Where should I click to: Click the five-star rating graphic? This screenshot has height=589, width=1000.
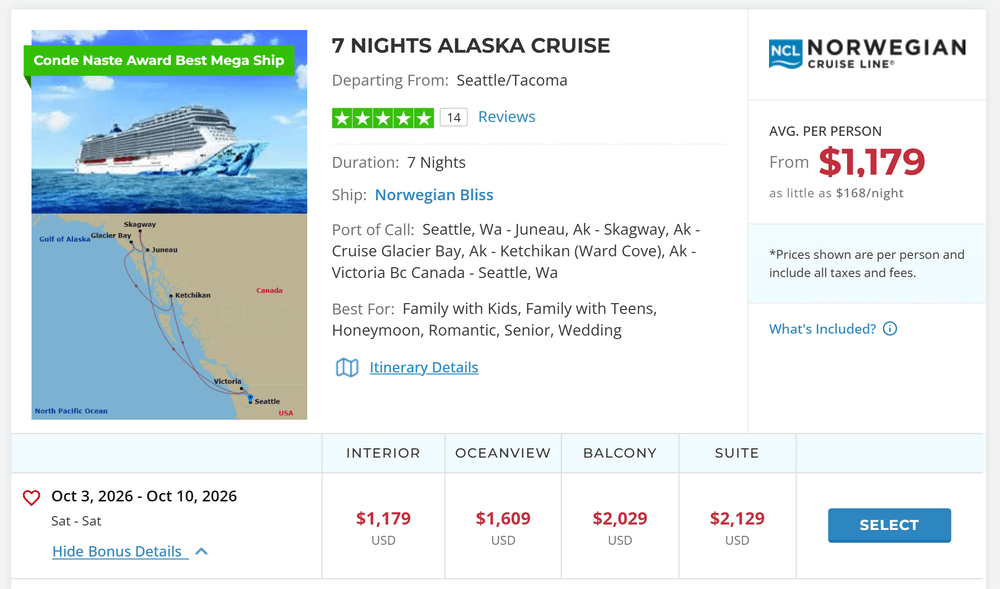[383, 118]
